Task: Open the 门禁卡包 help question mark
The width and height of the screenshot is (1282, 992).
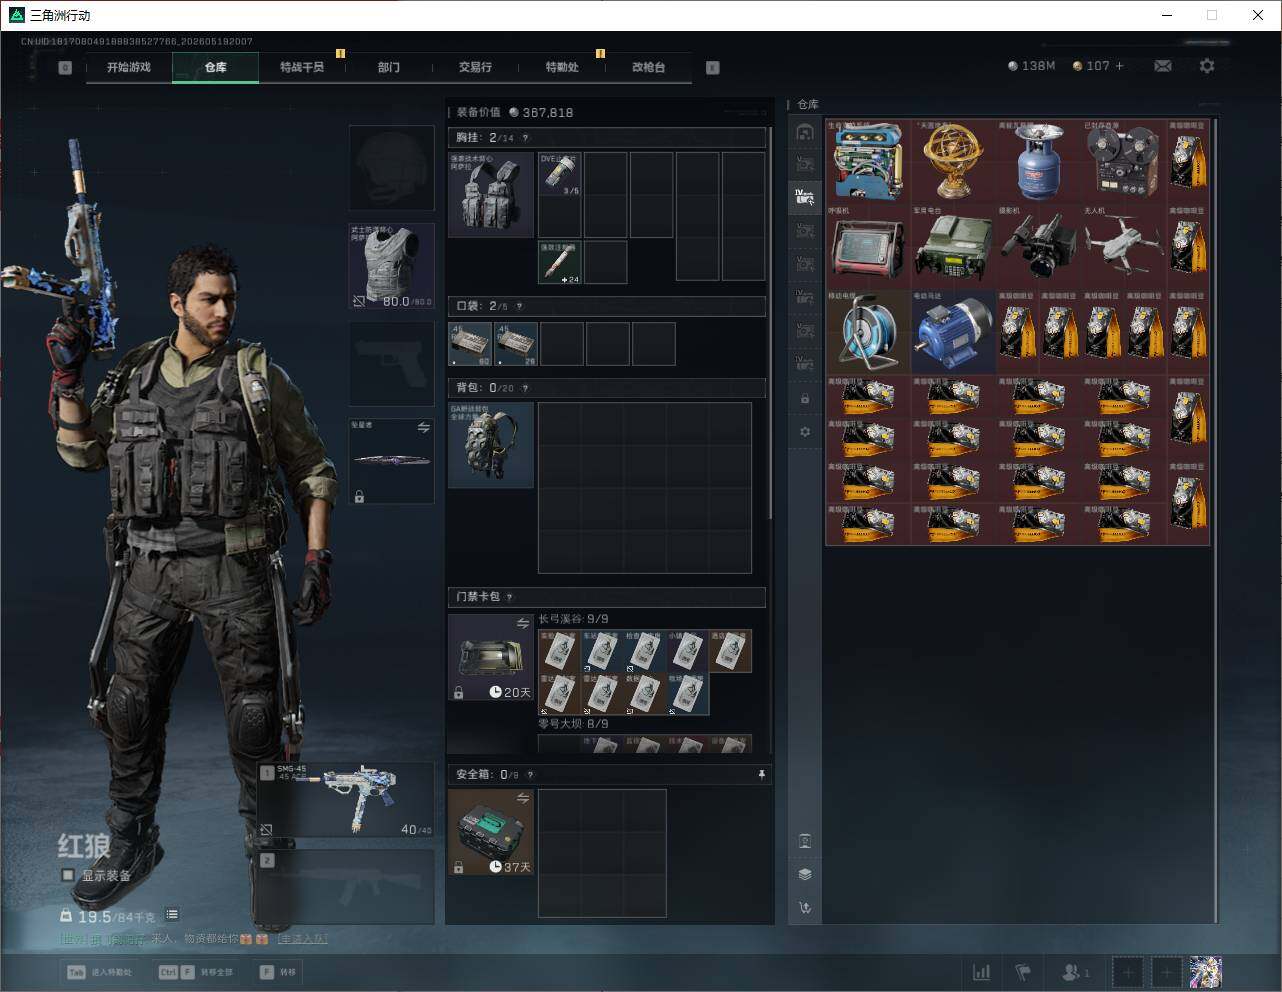Action: coord(510,597)
